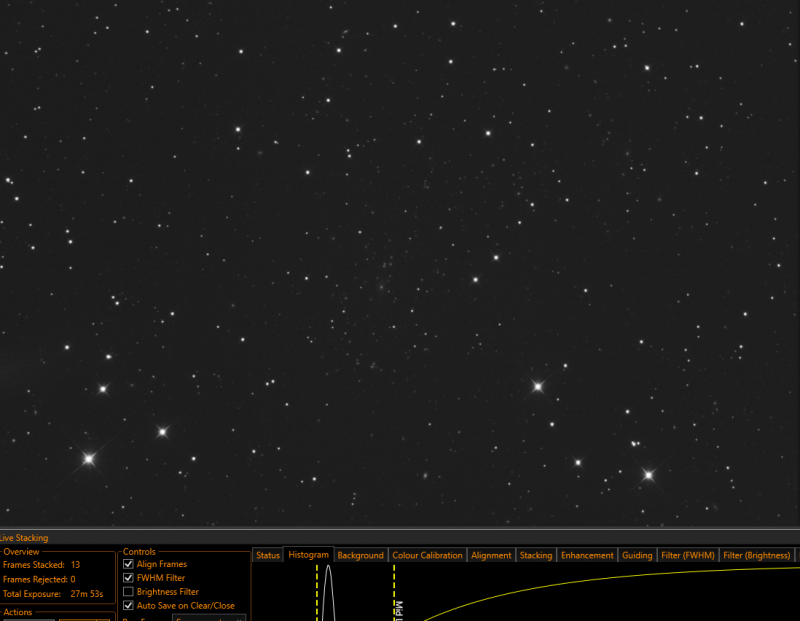Viewport: 800px width, 621px height.
Task: Go to the Enhancement tab
Action: pyautogui.click(x=587, y=555)
